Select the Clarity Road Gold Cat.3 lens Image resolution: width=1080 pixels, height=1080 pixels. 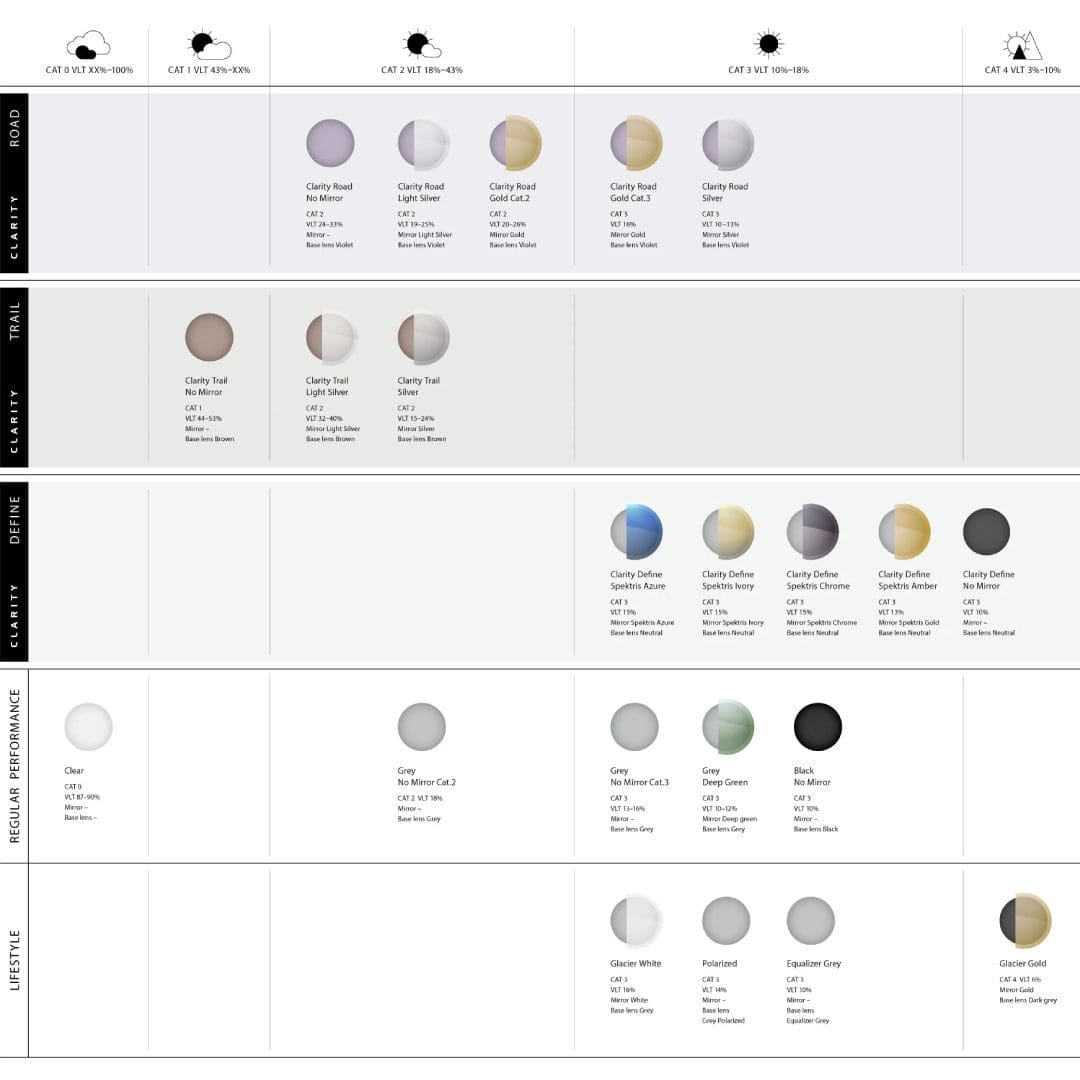pyautogui.click(x=636, y=143)
